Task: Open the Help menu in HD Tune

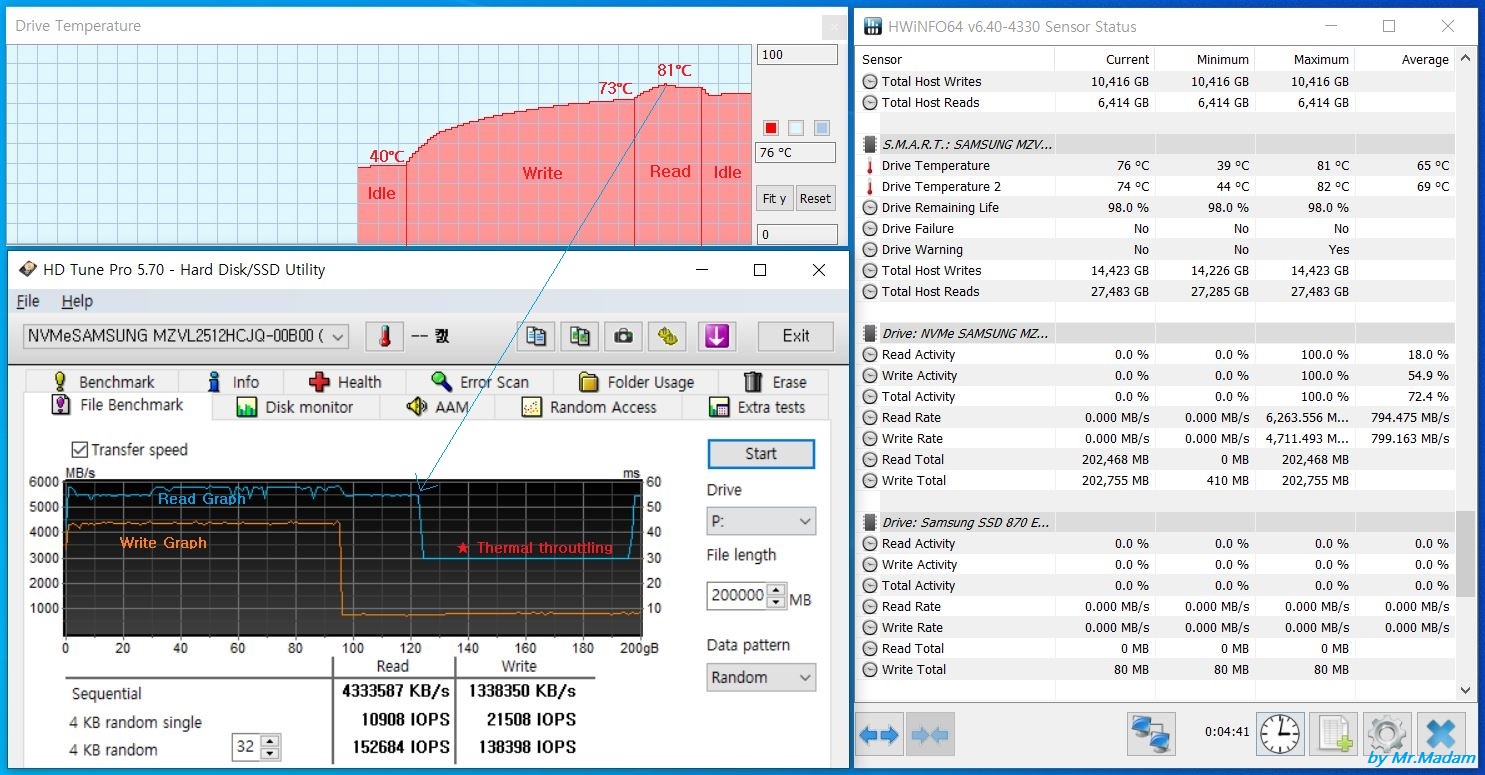Action: click(77, 301)
